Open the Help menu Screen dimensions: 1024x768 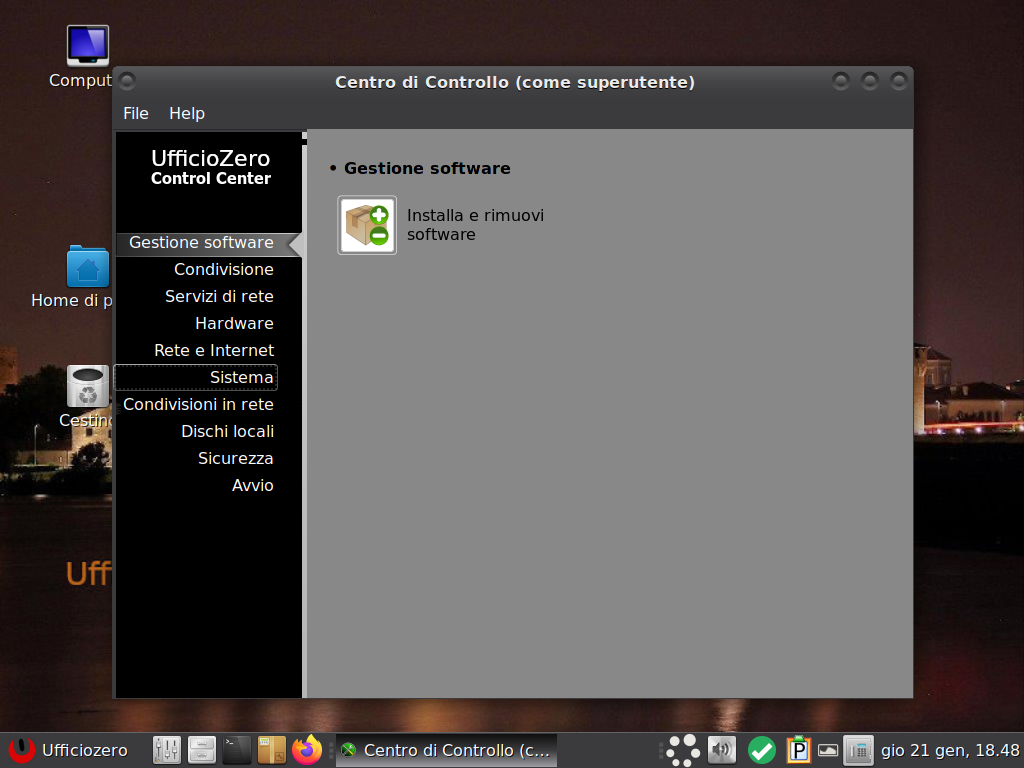[187, 114]
